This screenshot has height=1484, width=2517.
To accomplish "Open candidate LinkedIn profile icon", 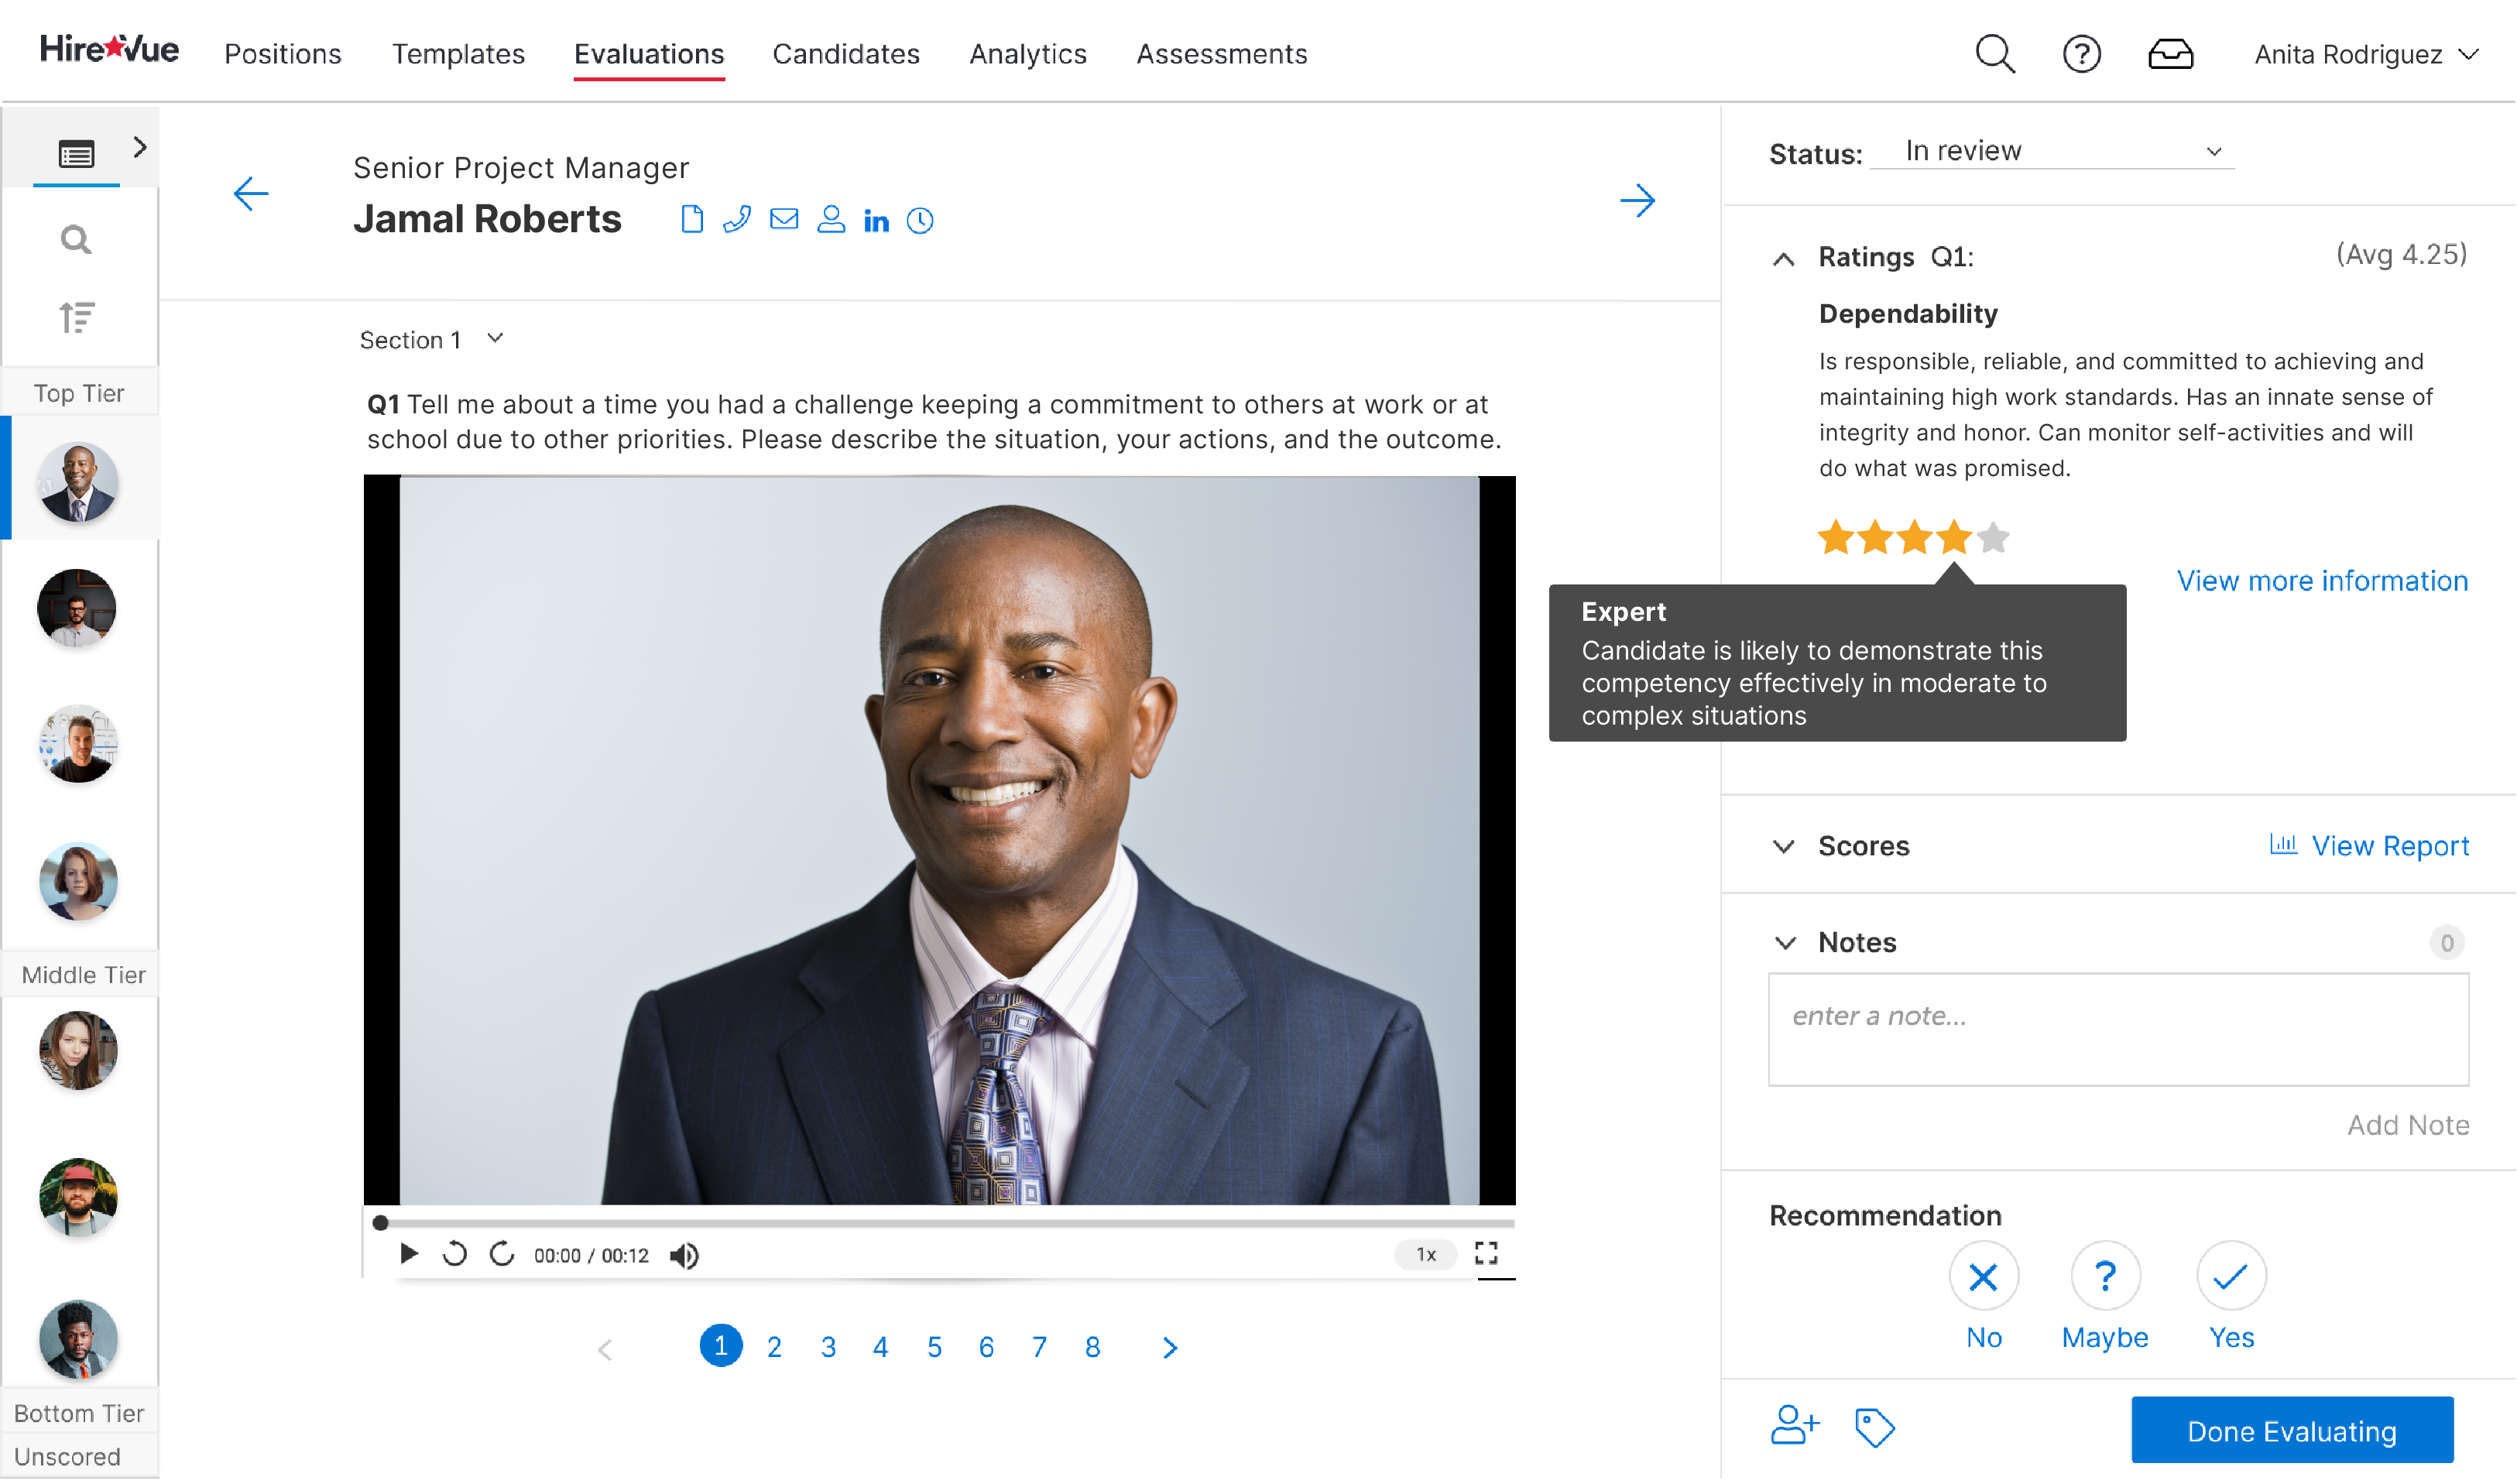I will click(x=876, y=219).
